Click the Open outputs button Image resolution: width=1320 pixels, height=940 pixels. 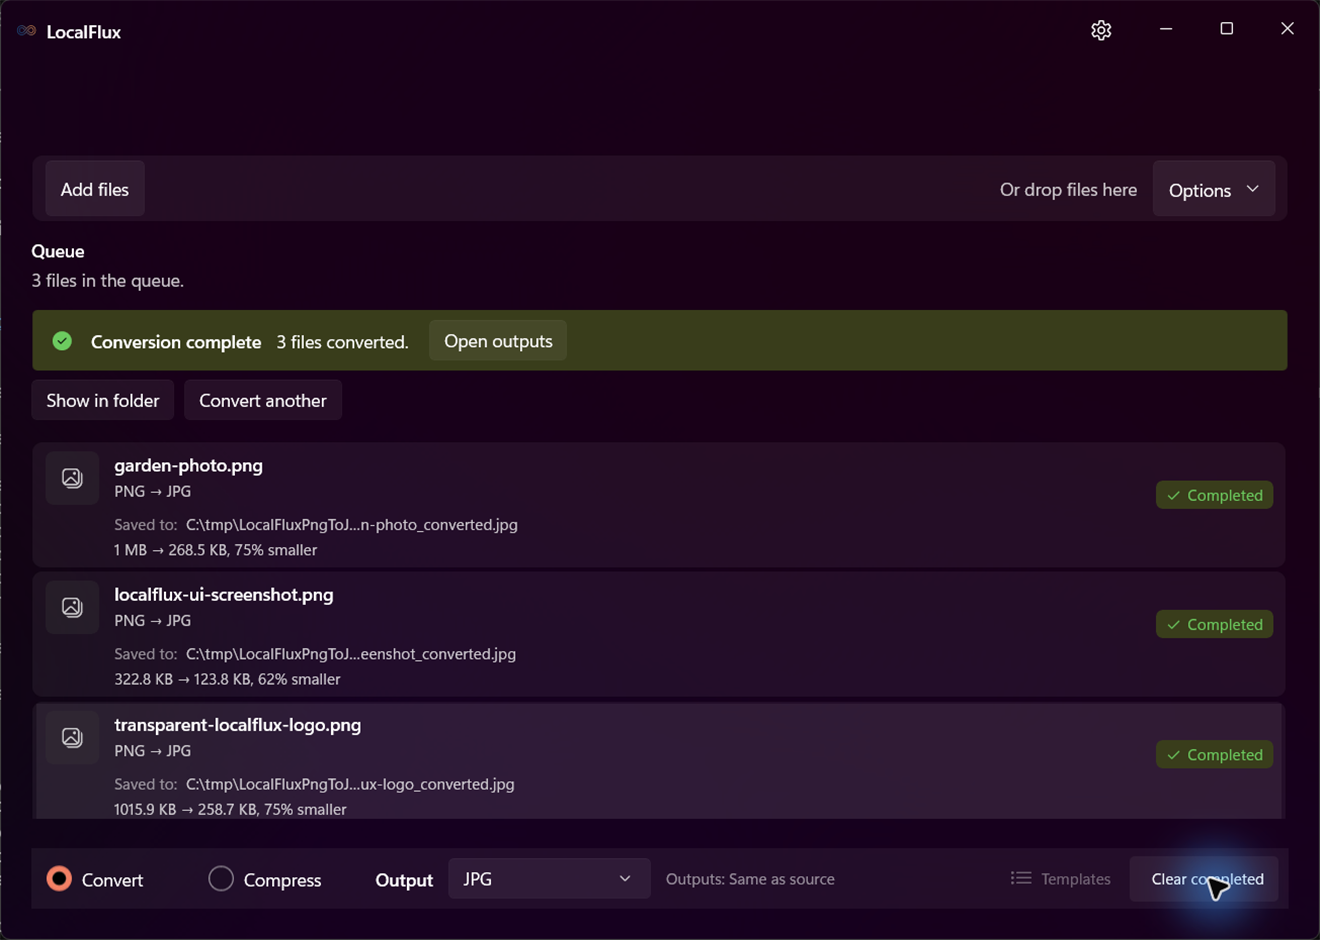point(498,341)
